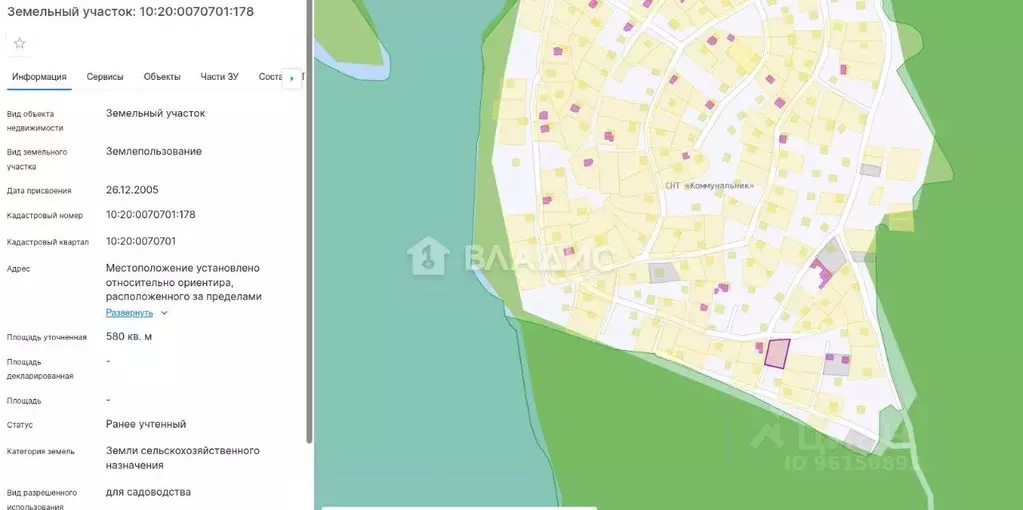
Task: Open the Информация tab
Action: point(39,77)
